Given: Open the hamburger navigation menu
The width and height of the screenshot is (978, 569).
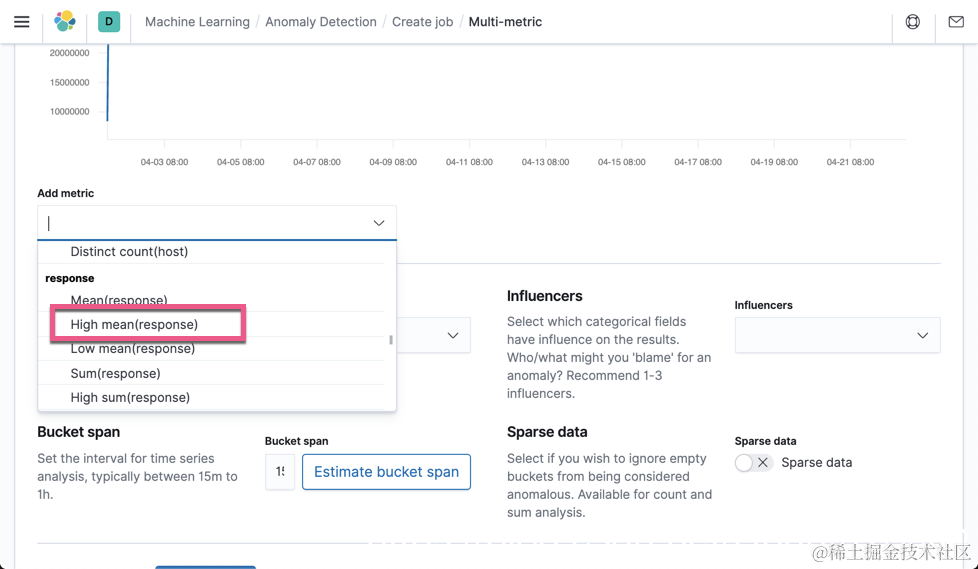Looking at the screenshot, I should tap(21, 21).
